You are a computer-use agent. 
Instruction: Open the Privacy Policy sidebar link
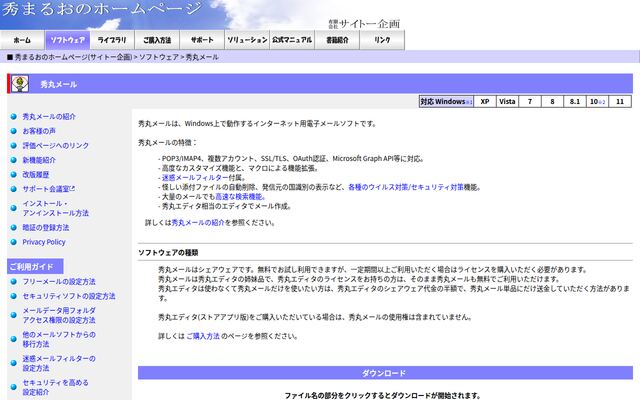(44, 242)
